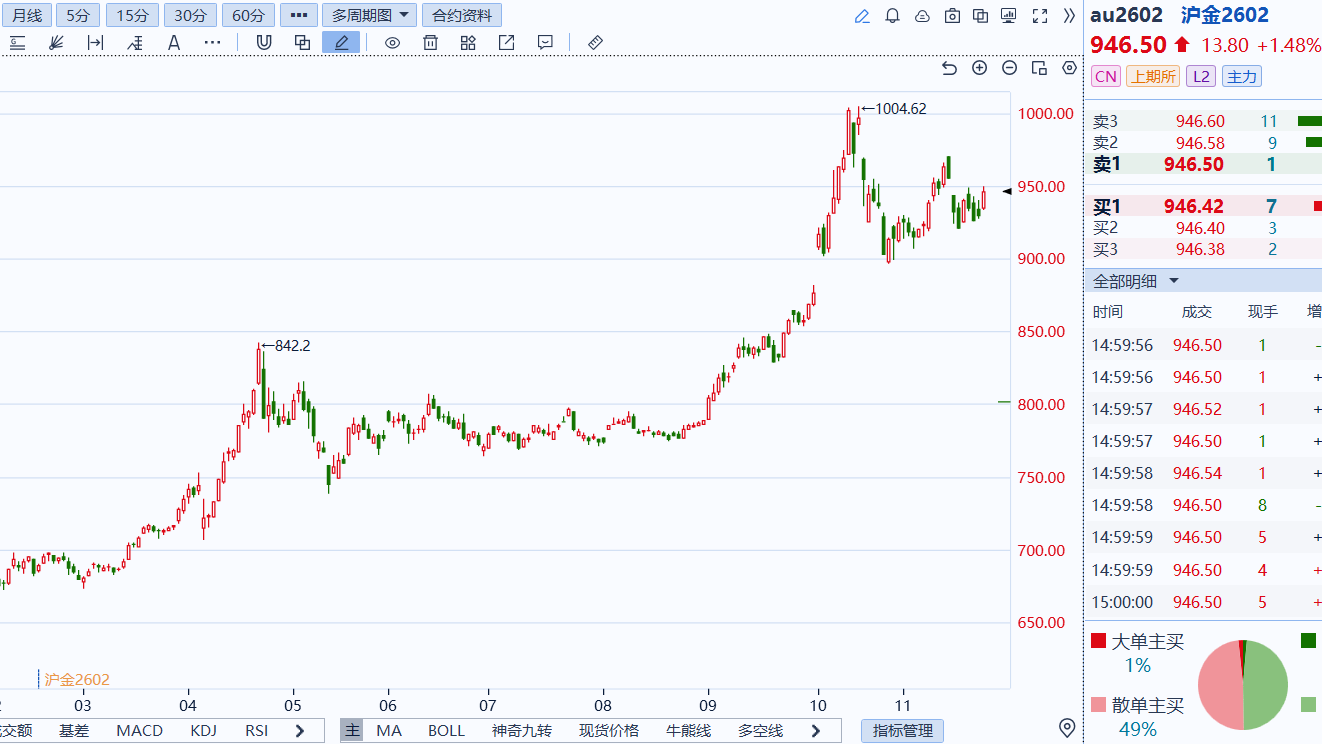Image resolution: width=1322 pixels, height=744 pixels.
Task: Open 指标管理 indicator management
Action: point(902,731)
